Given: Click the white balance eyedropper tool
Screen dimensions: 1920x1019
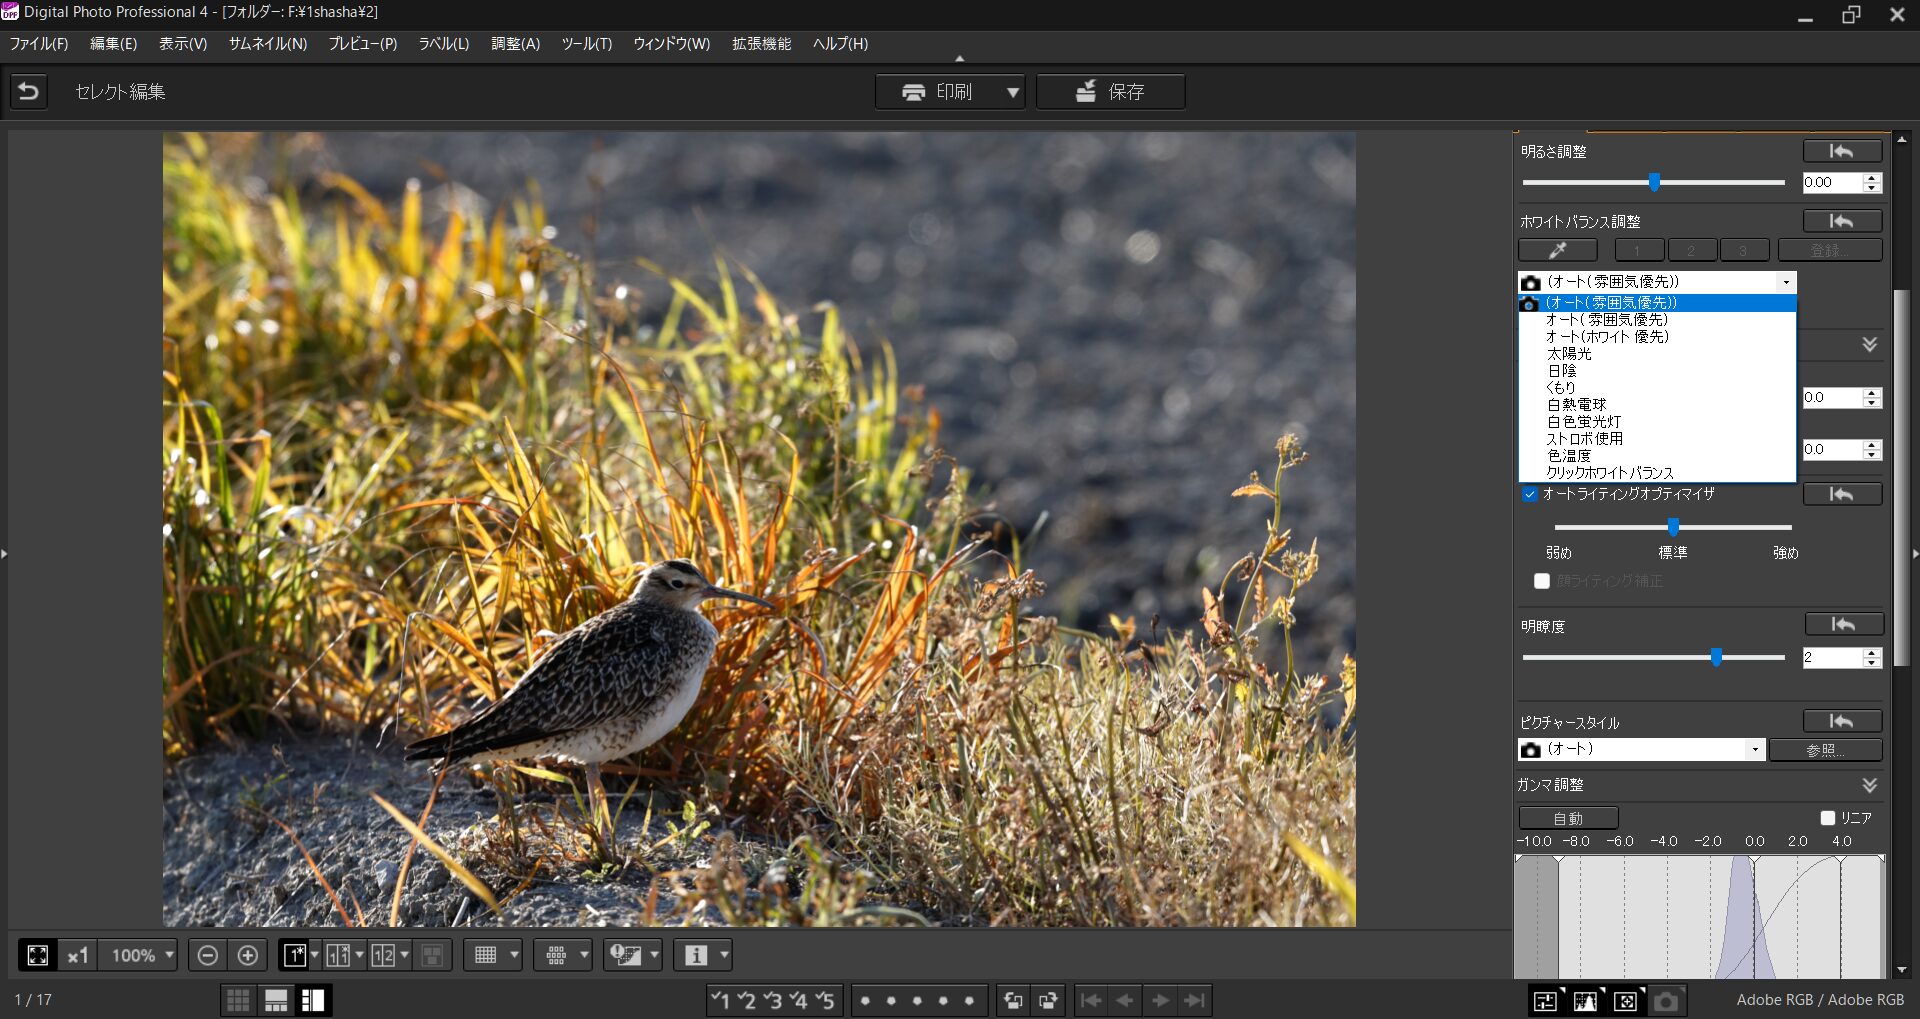Looking at the screenshot, I should (1557, 250).
